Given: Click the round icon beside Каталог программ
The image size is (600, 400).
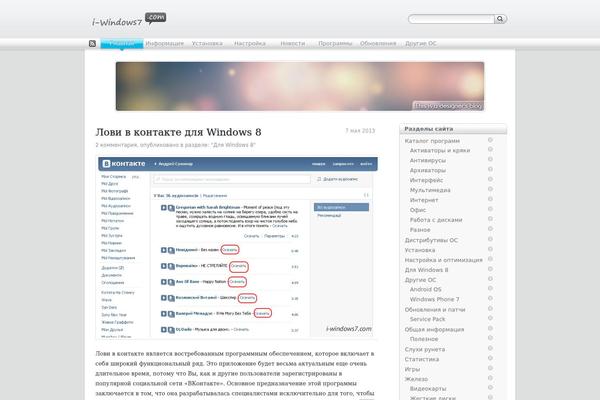Looking at the screenshot, I should pos(490,140).
